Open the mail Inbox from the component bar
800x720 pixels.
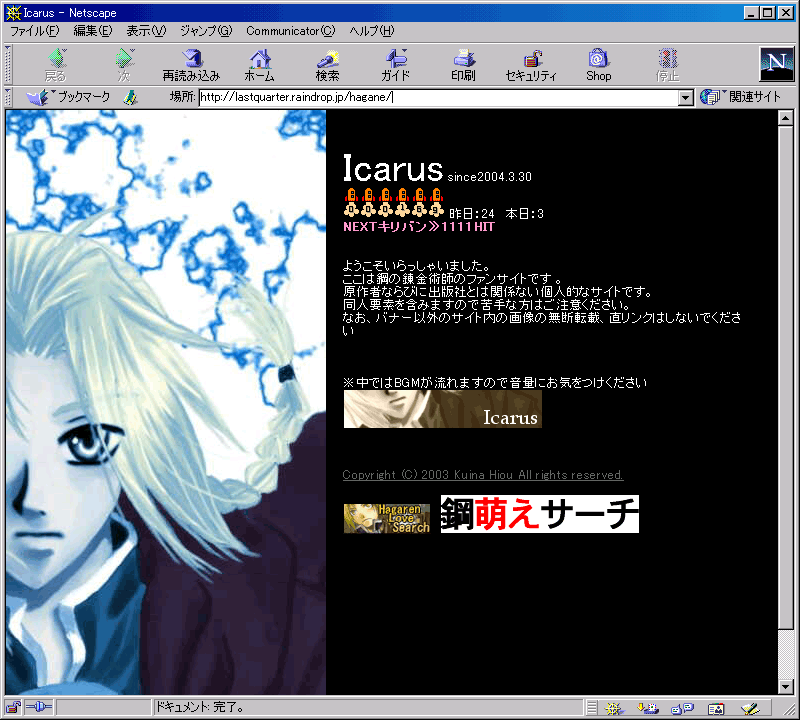pyautogui.click(x=647, y=708)
